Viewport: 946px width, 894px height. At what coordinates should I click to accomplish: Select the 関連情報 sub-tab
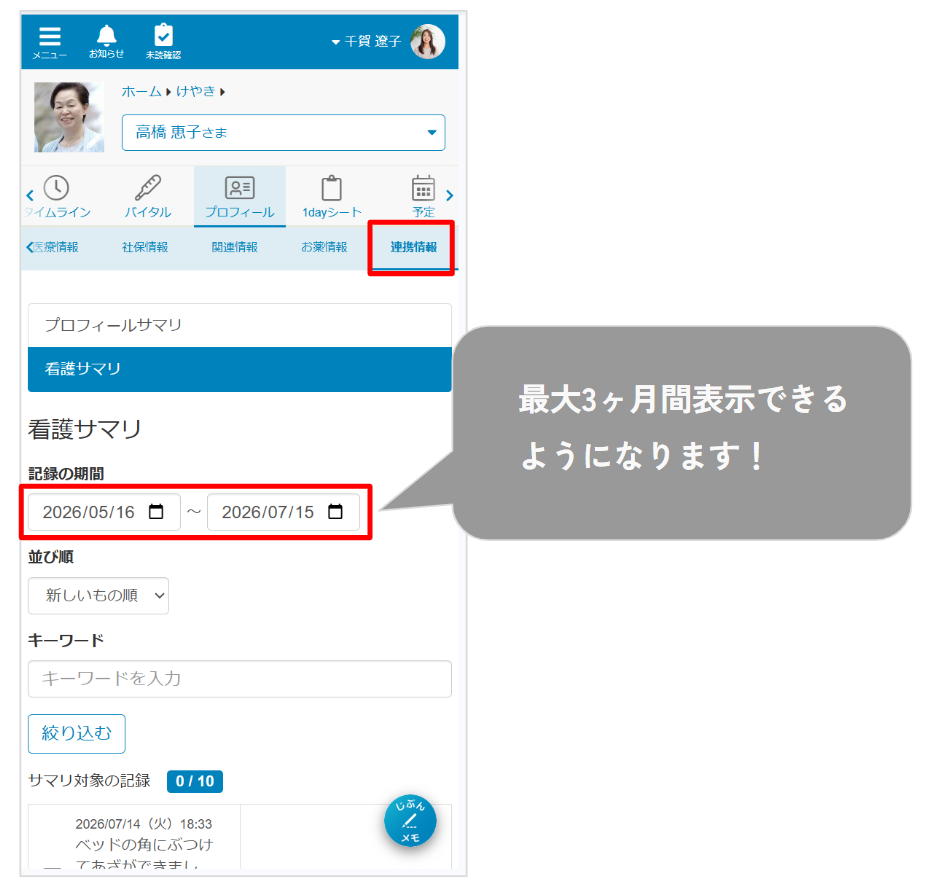click(x=235, y=247)
